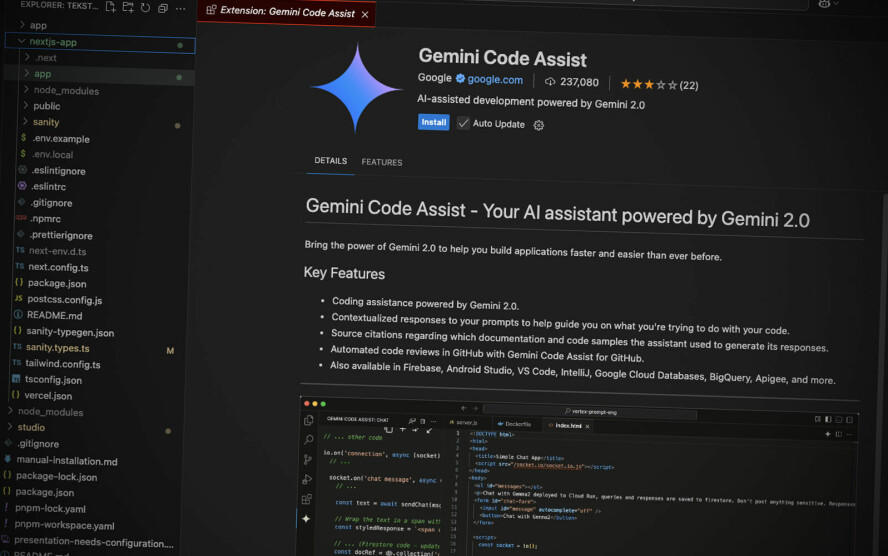Open the pnpm-workspace.yaml file
The height and width of the screenshot is (556, 888).
click(65, 525)
